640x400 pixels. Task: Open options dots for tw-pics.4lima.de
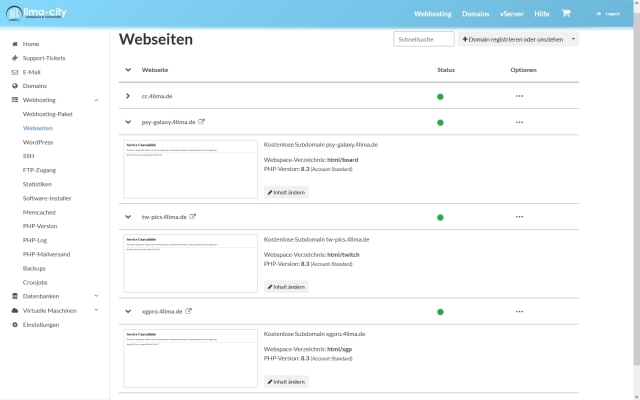(x=519, y=217)
